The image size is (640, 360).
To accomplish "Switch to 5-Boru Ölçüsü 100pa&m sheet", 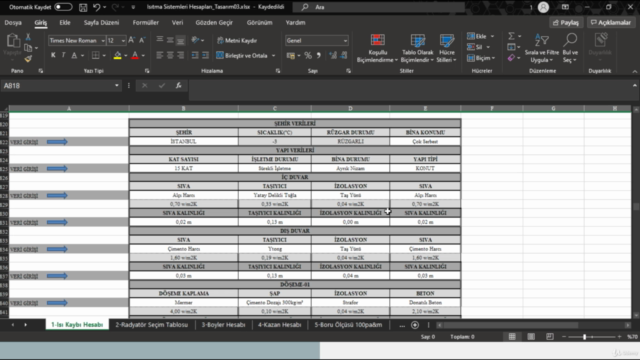I will [348, 324].
